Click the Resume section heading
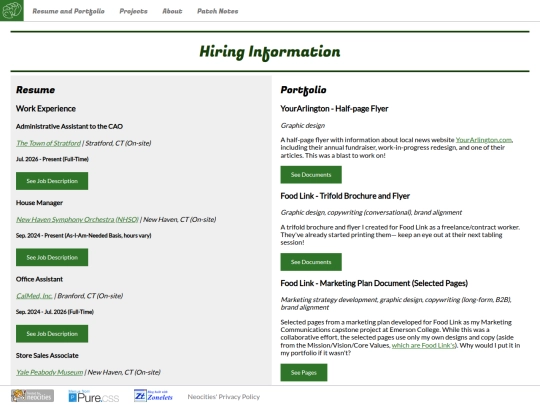This screenshot has width=540, height=405. (35, 90)
